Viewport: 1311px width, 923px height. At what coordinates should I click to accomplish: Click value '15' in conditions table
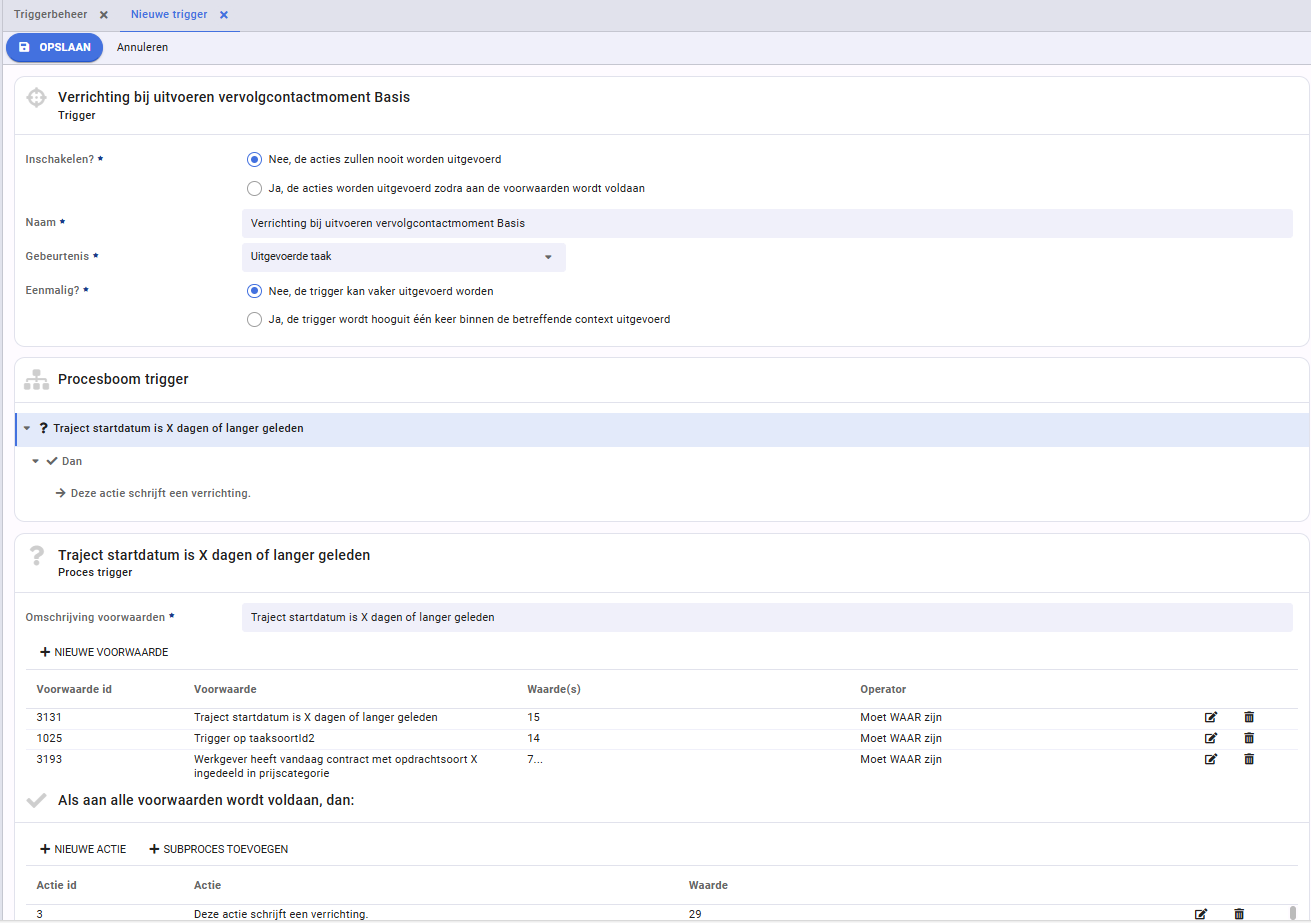pyautogui.click(x=534, y=717)
